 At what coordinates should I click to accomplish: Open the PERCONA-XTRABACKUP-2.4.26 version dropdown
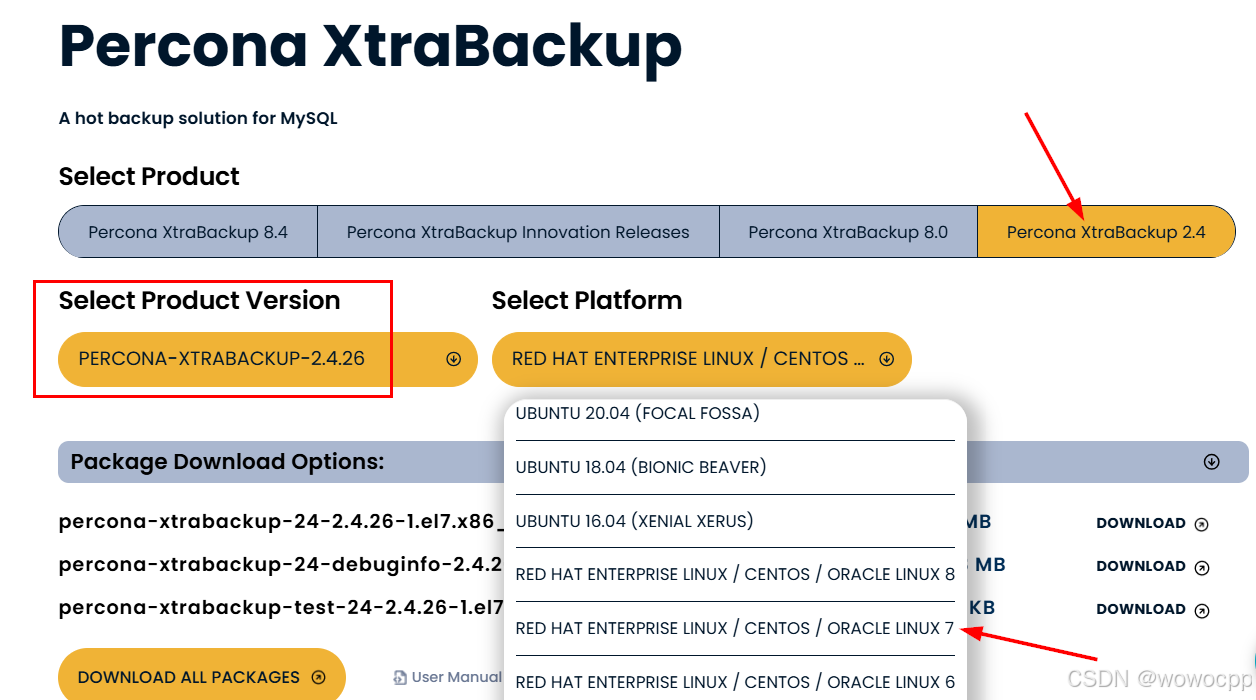(268, 359)
